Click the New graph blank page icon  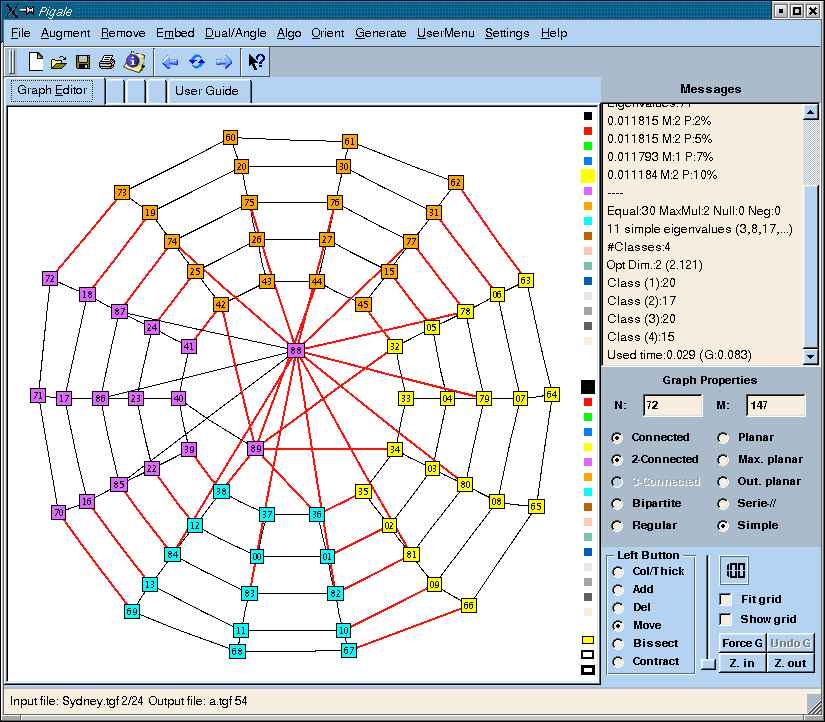(x=36, y=62)
